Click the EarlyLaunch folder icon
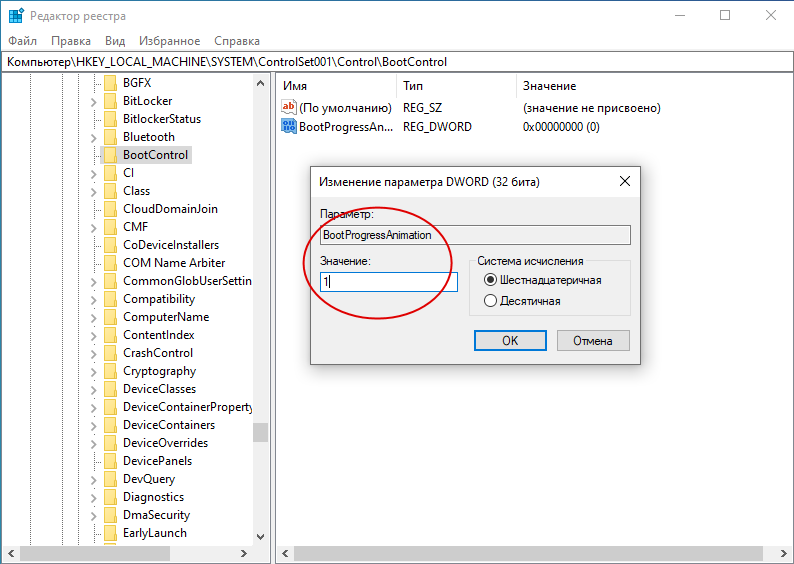 click(x=110, y=533)
